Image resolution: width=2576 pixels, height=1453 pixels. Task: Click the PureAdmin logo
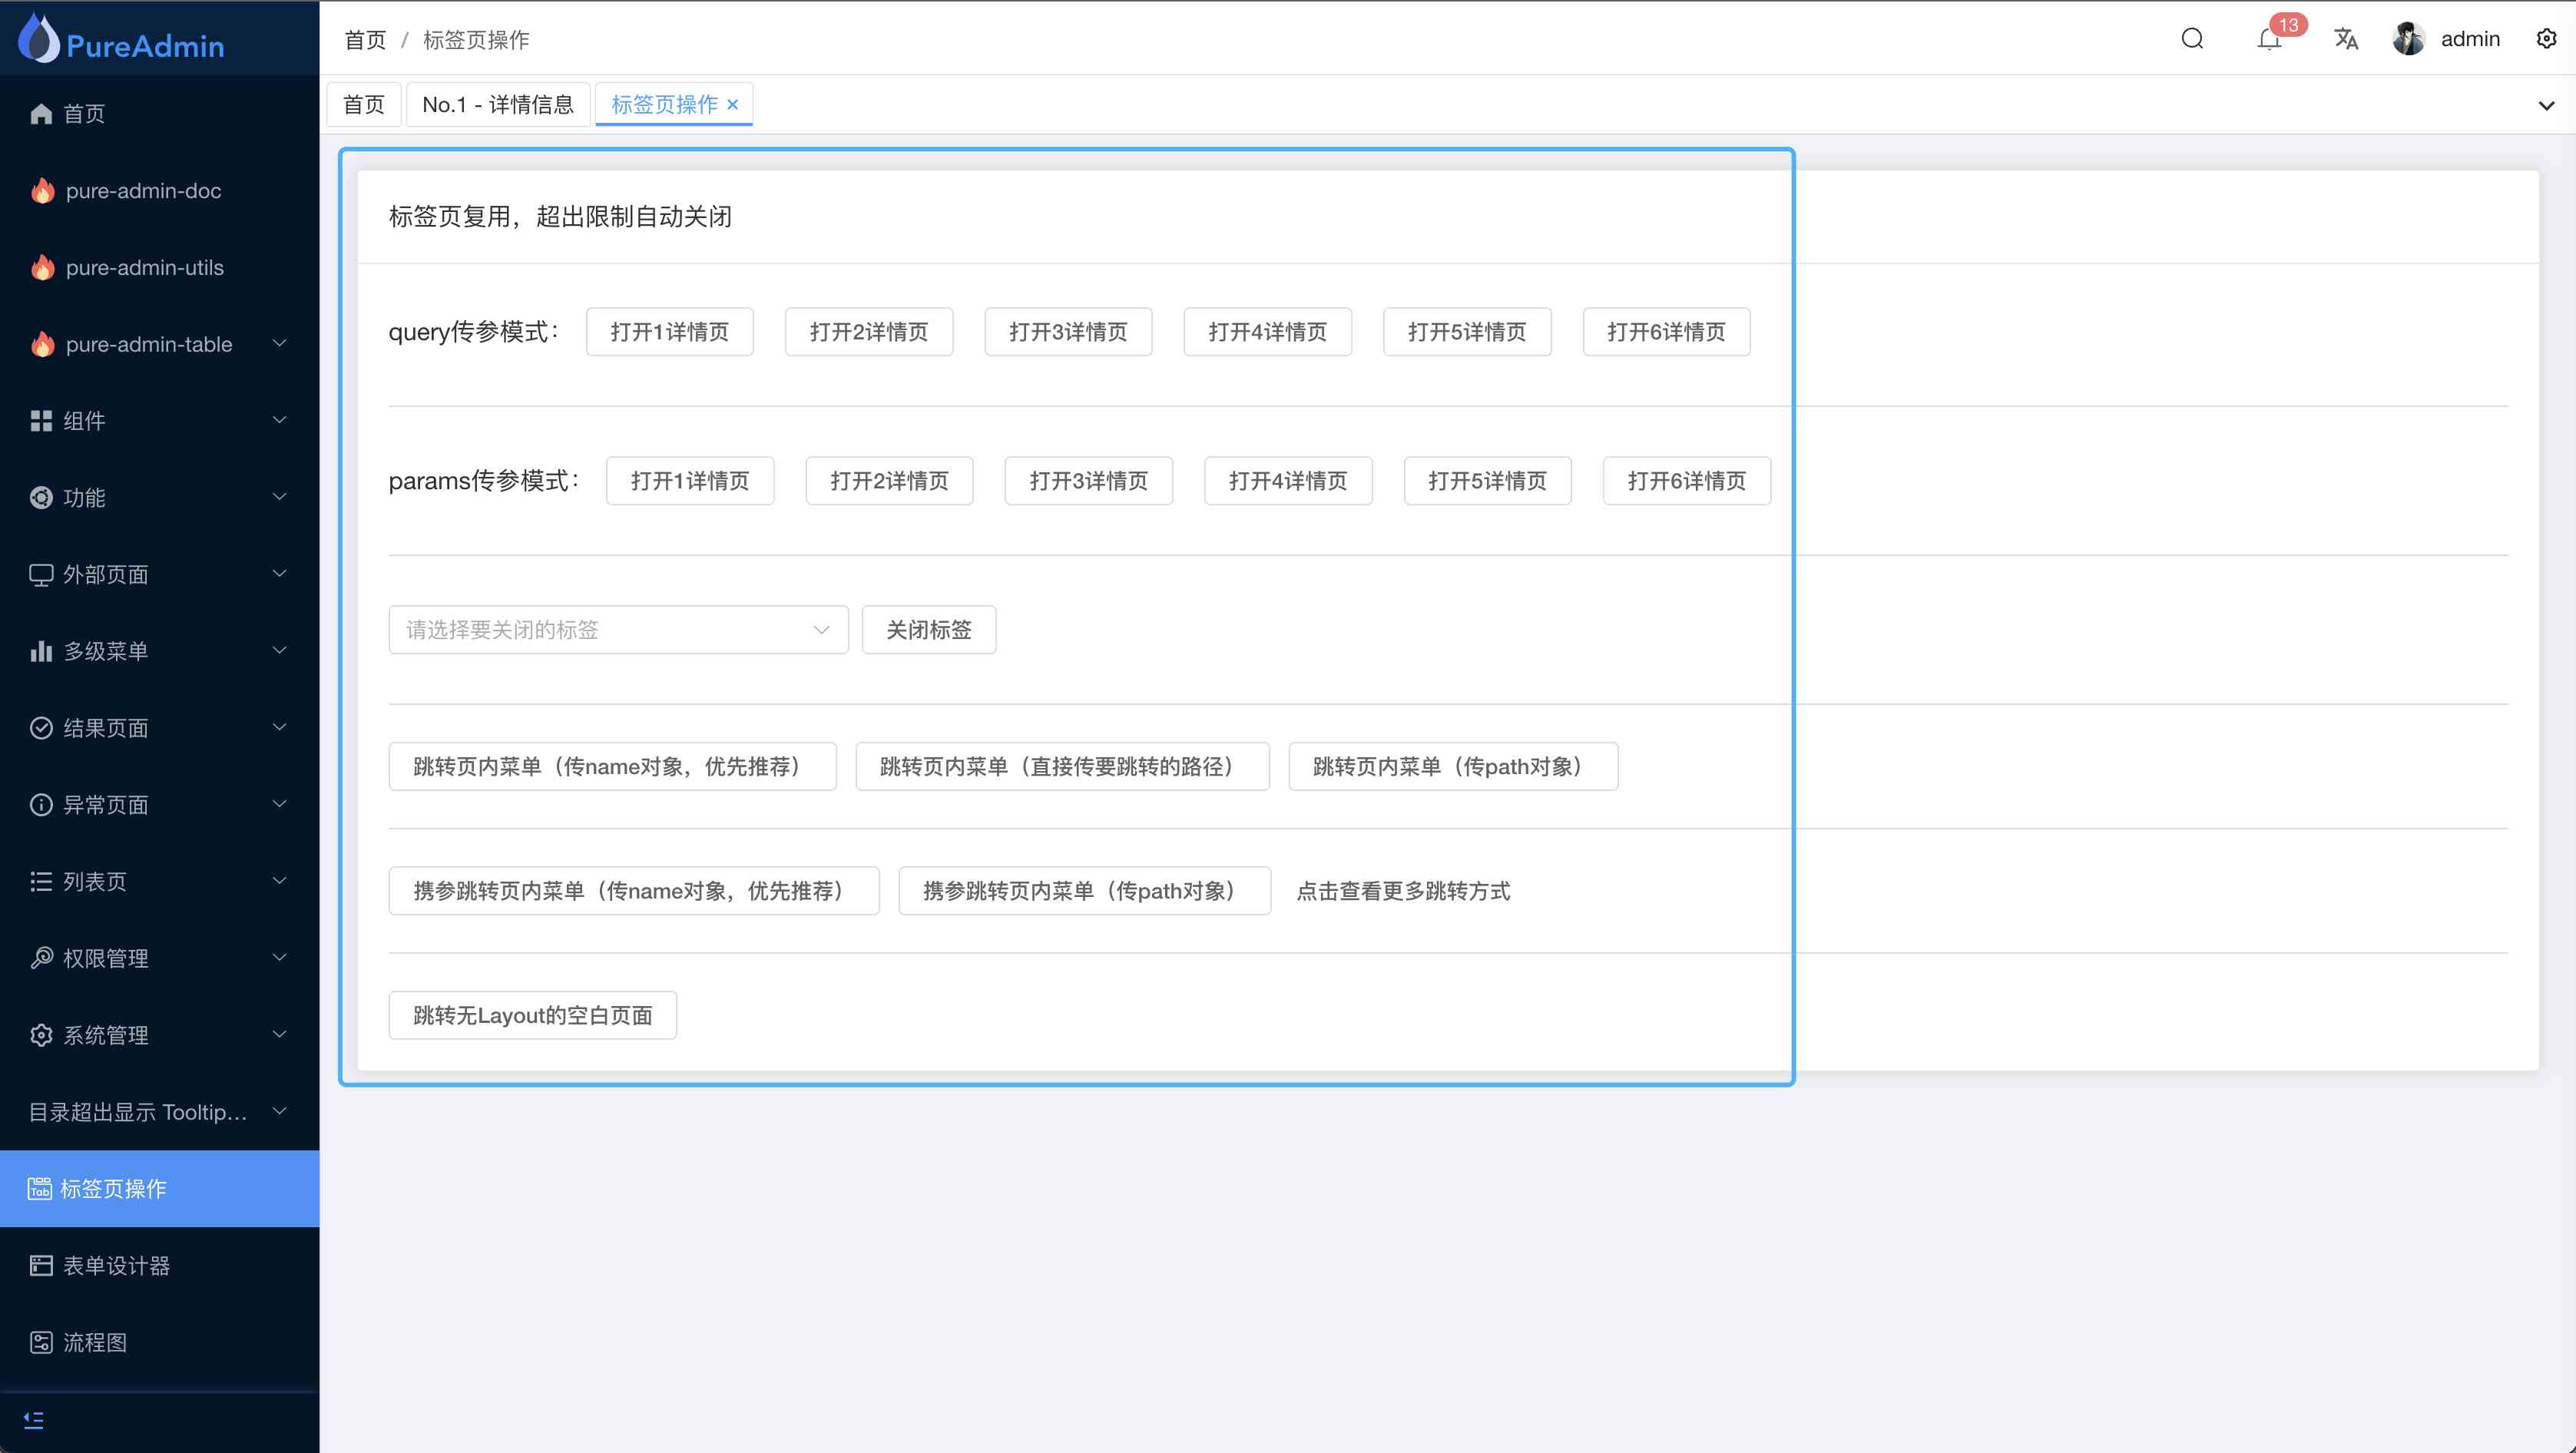(122, 39)
